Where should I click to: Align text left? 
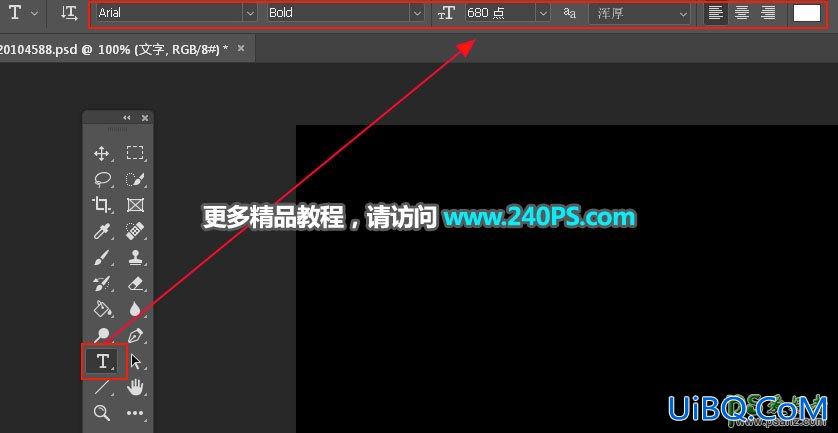pos(716,13)
